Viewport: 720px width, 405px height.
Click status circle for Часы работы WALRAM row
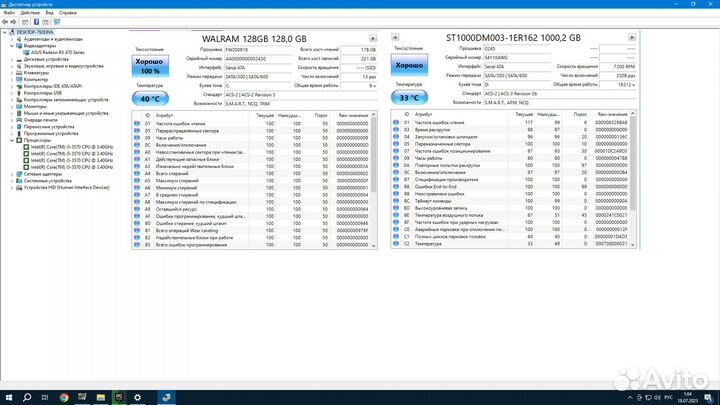tap(137, 138)
